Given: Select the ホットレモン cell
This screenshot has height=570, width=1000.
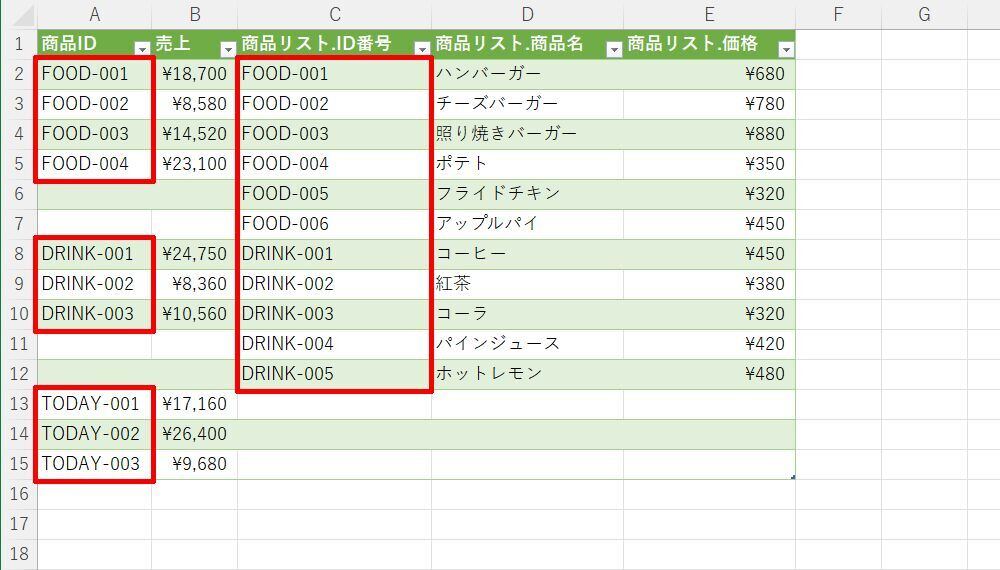Looking at the screenshot, I should [527, 374].
